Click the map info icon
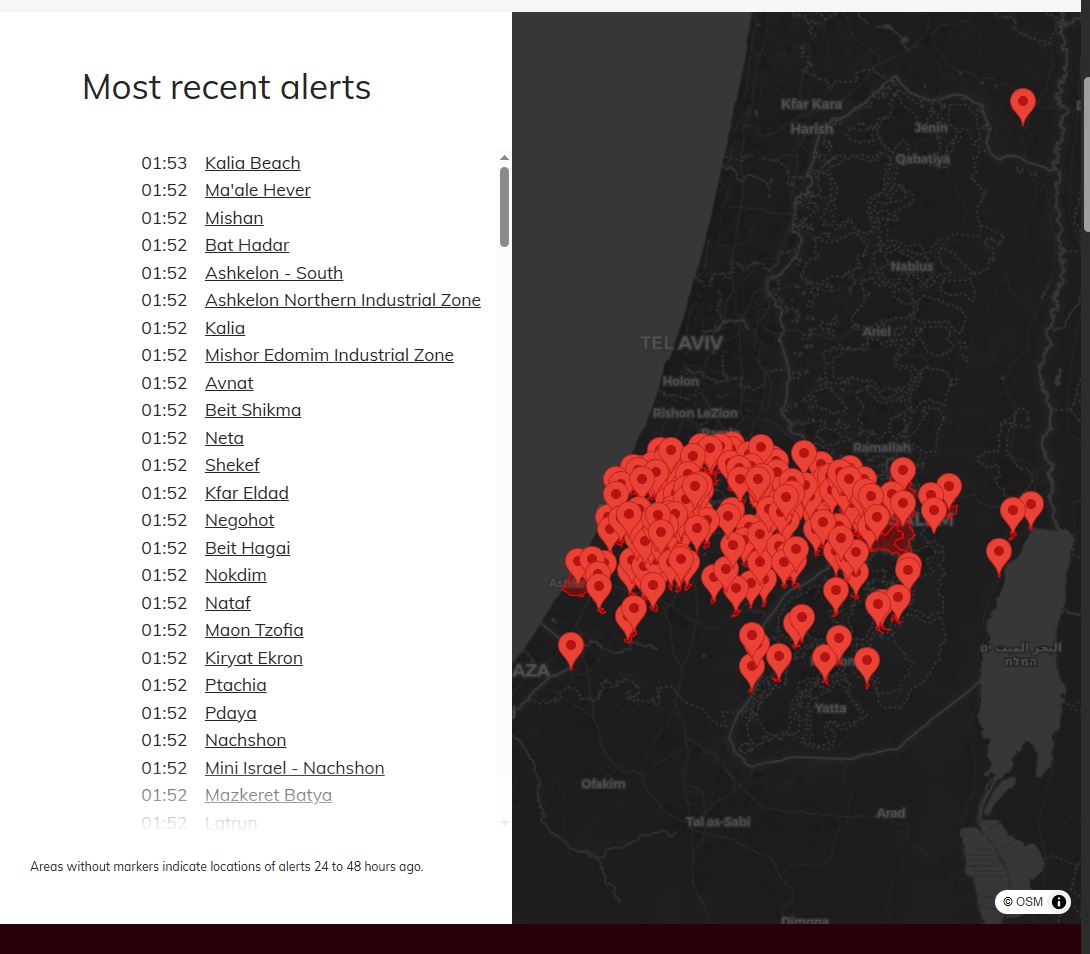This screenshot has height=954, width=1090. [1059, 902]
